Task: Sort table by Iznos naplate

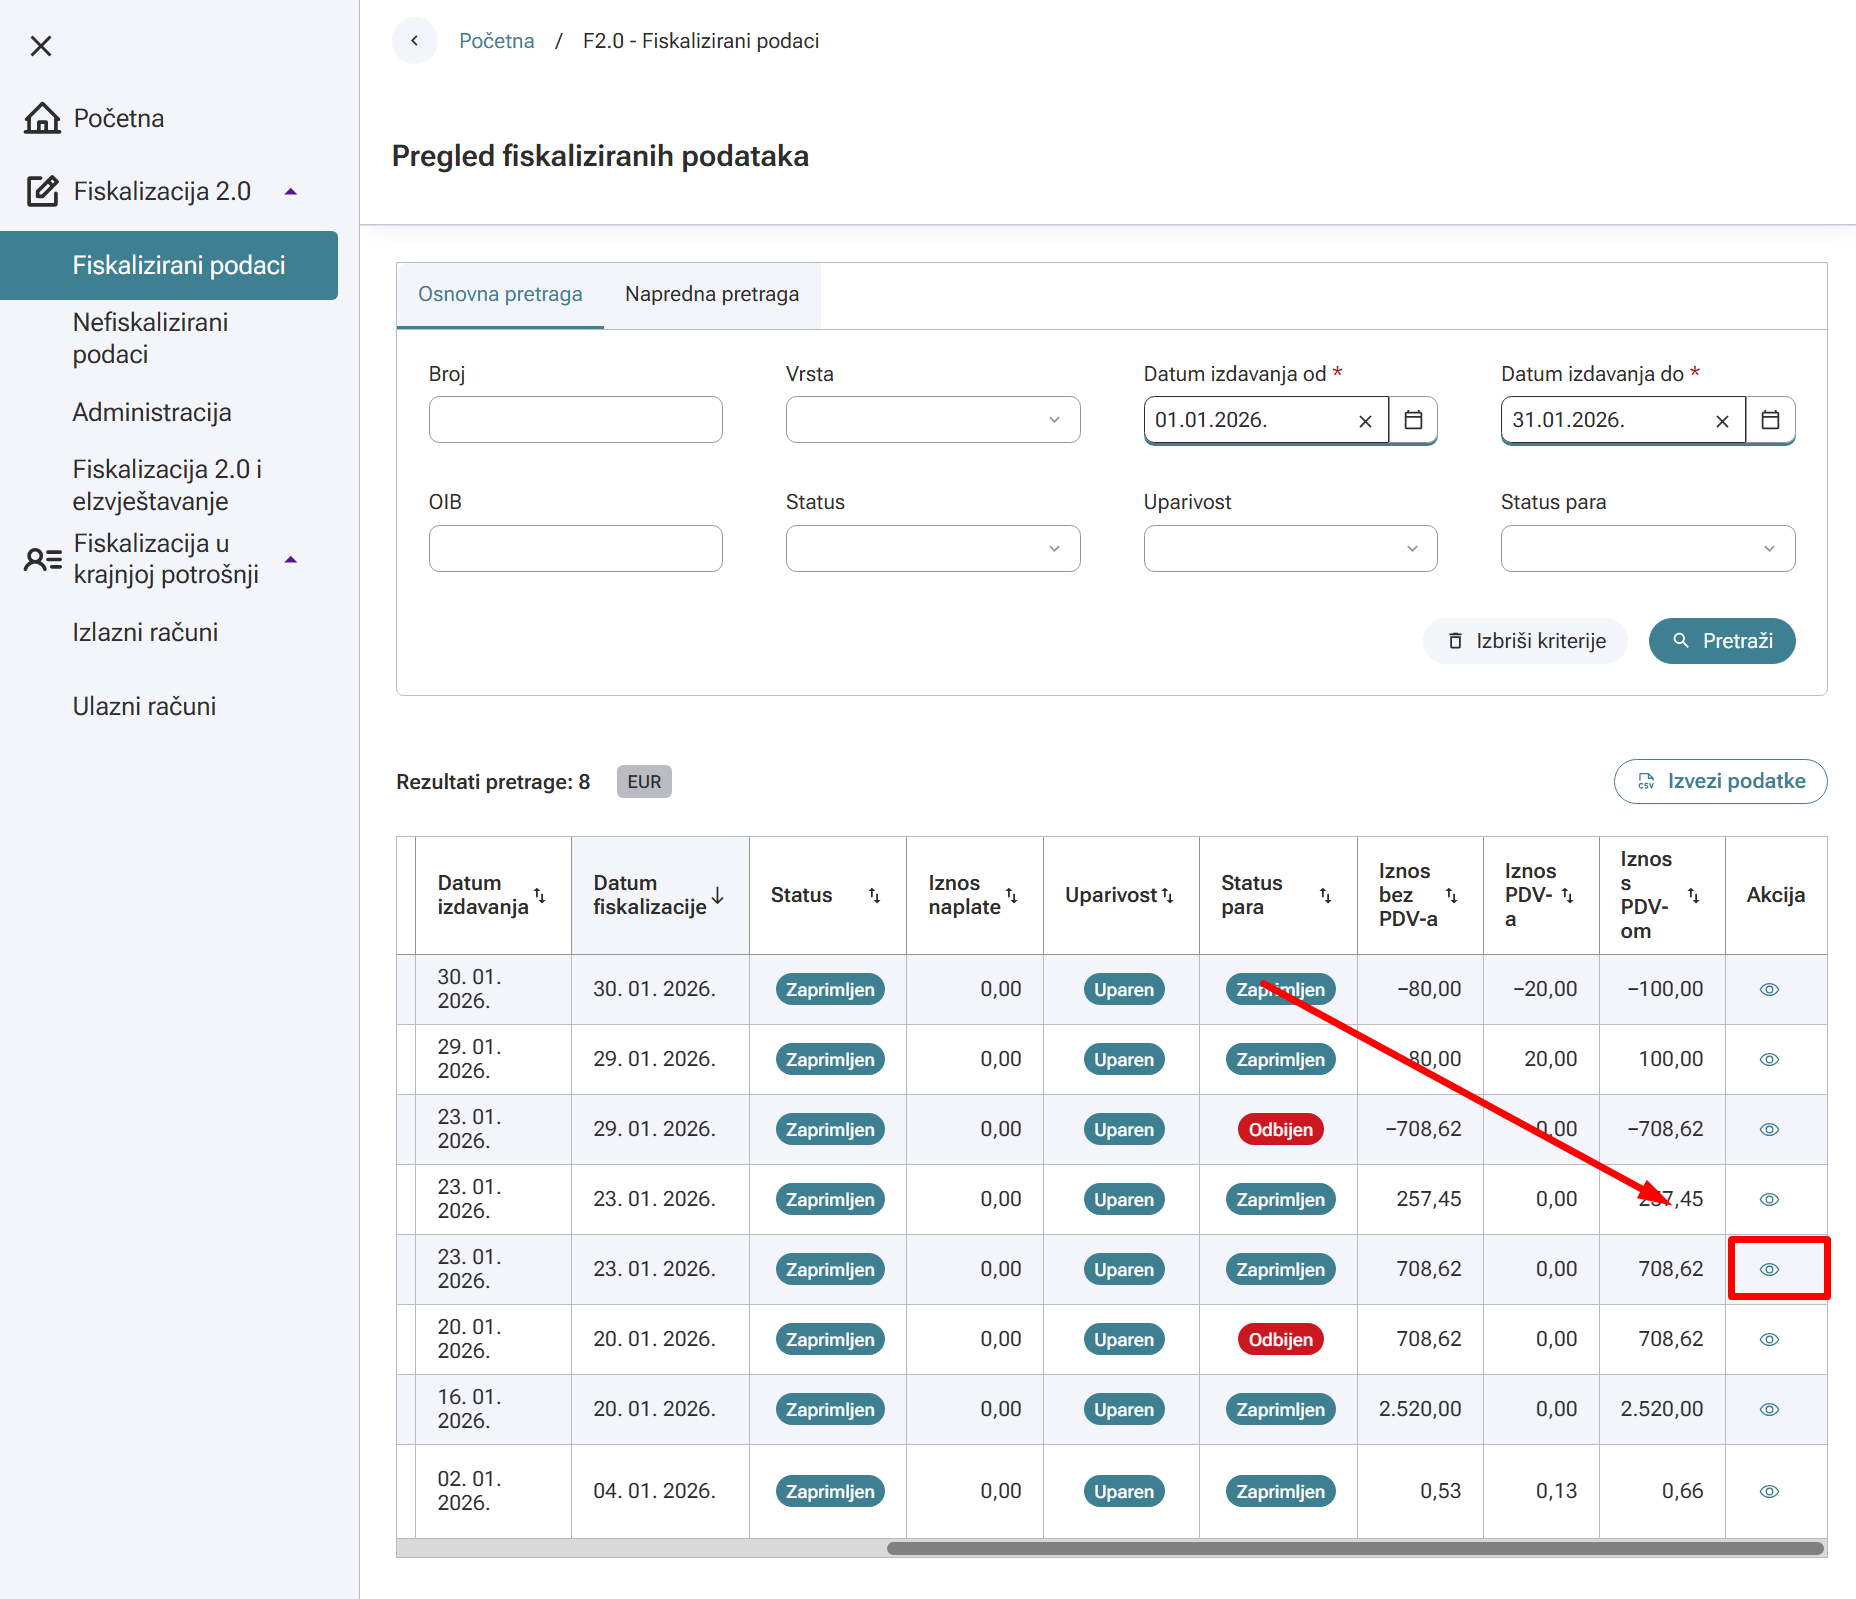Action: pos(1011,895)
